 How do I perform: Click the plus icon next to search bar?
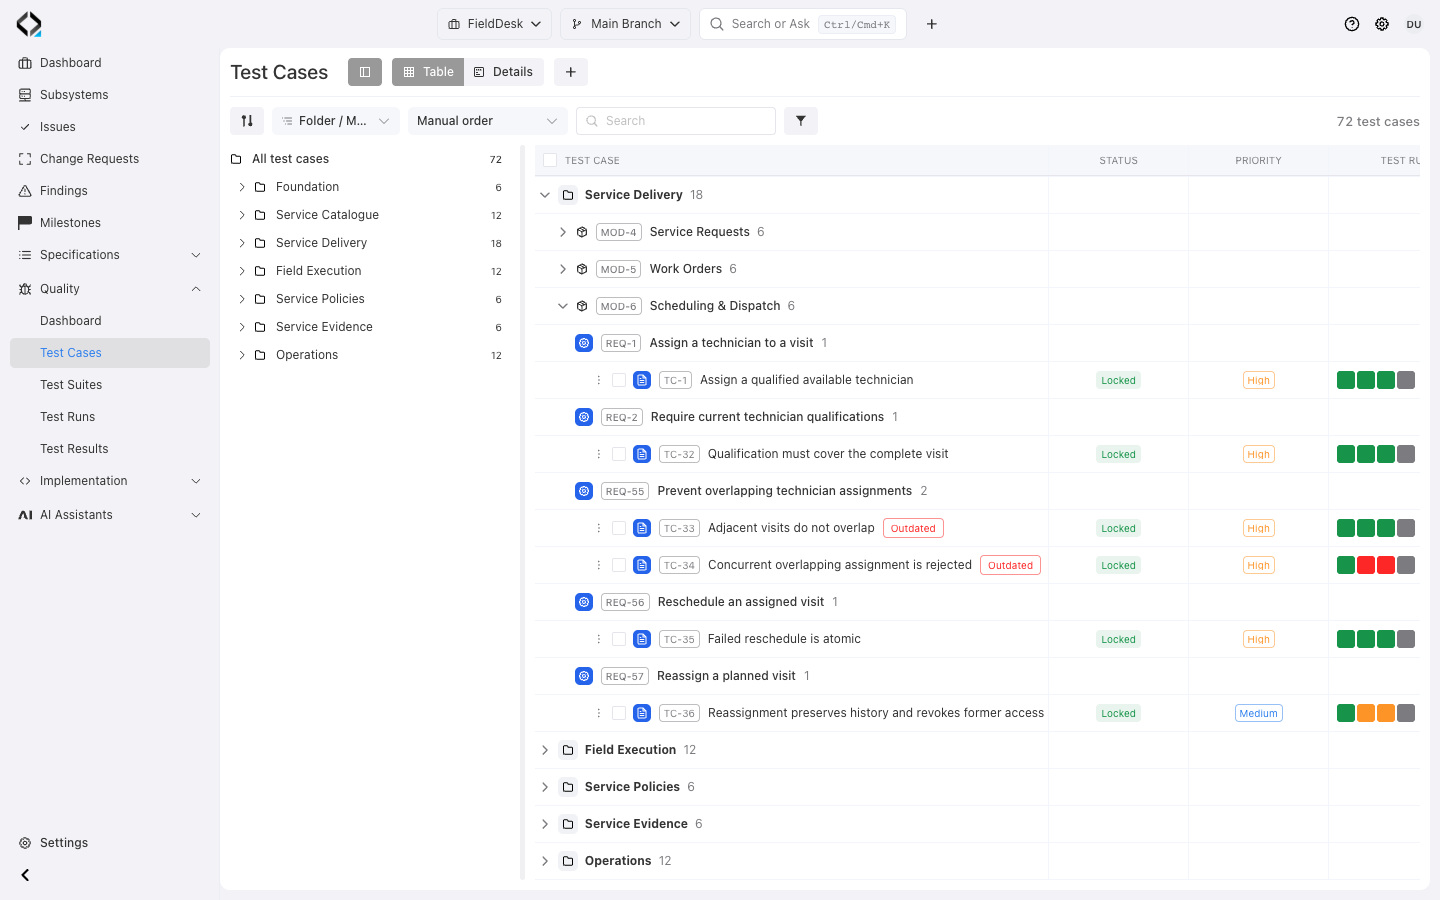click(x=932, y=24)
